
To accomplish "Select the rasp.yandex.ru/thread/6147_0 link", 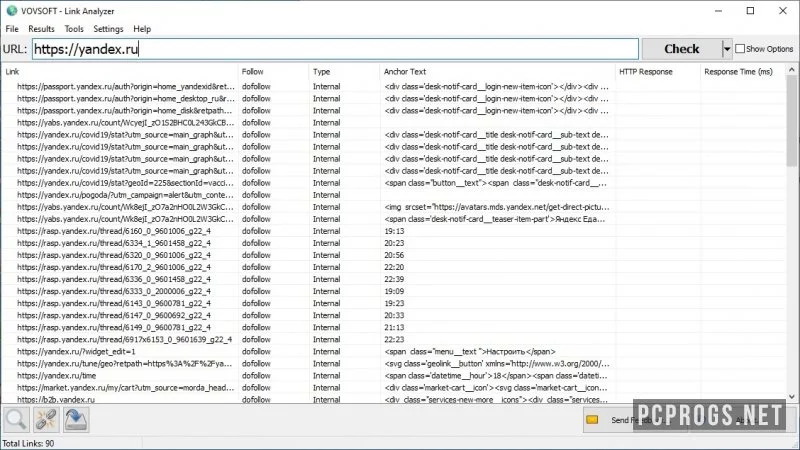I will click(x=114, y=316).
